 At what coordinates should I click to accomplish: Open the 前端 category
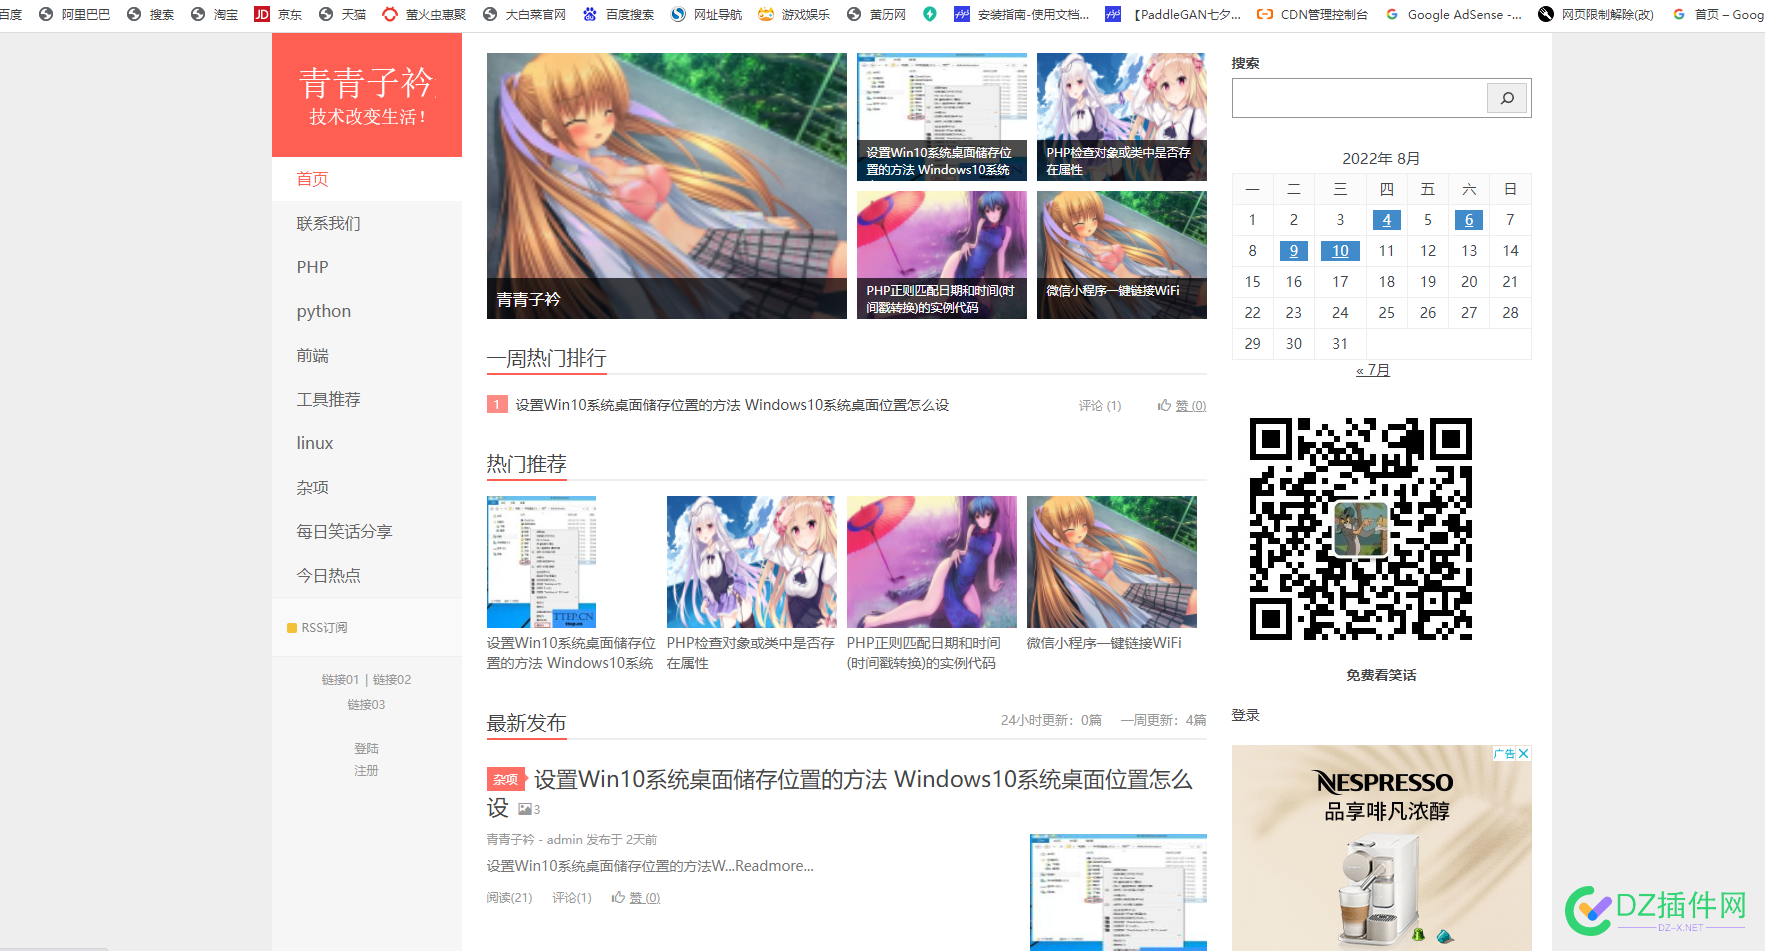coord(367,355)
